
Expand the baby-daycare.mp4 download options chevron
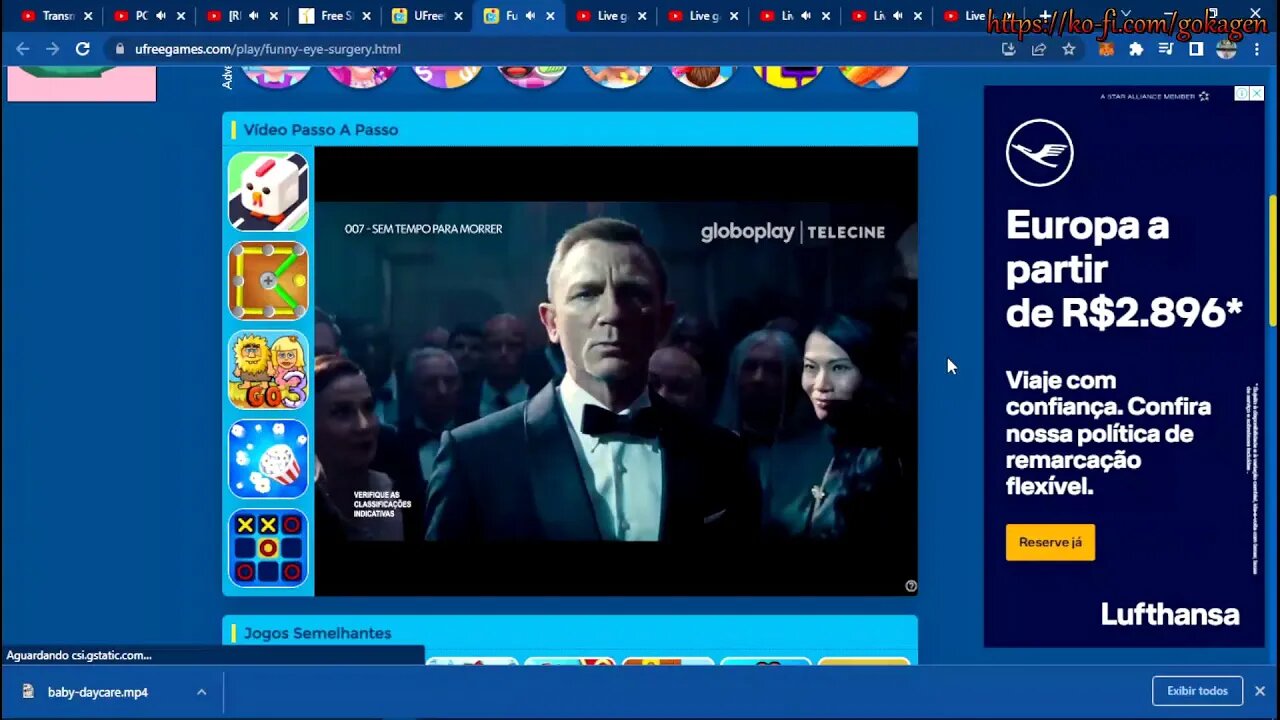[201, 691]
